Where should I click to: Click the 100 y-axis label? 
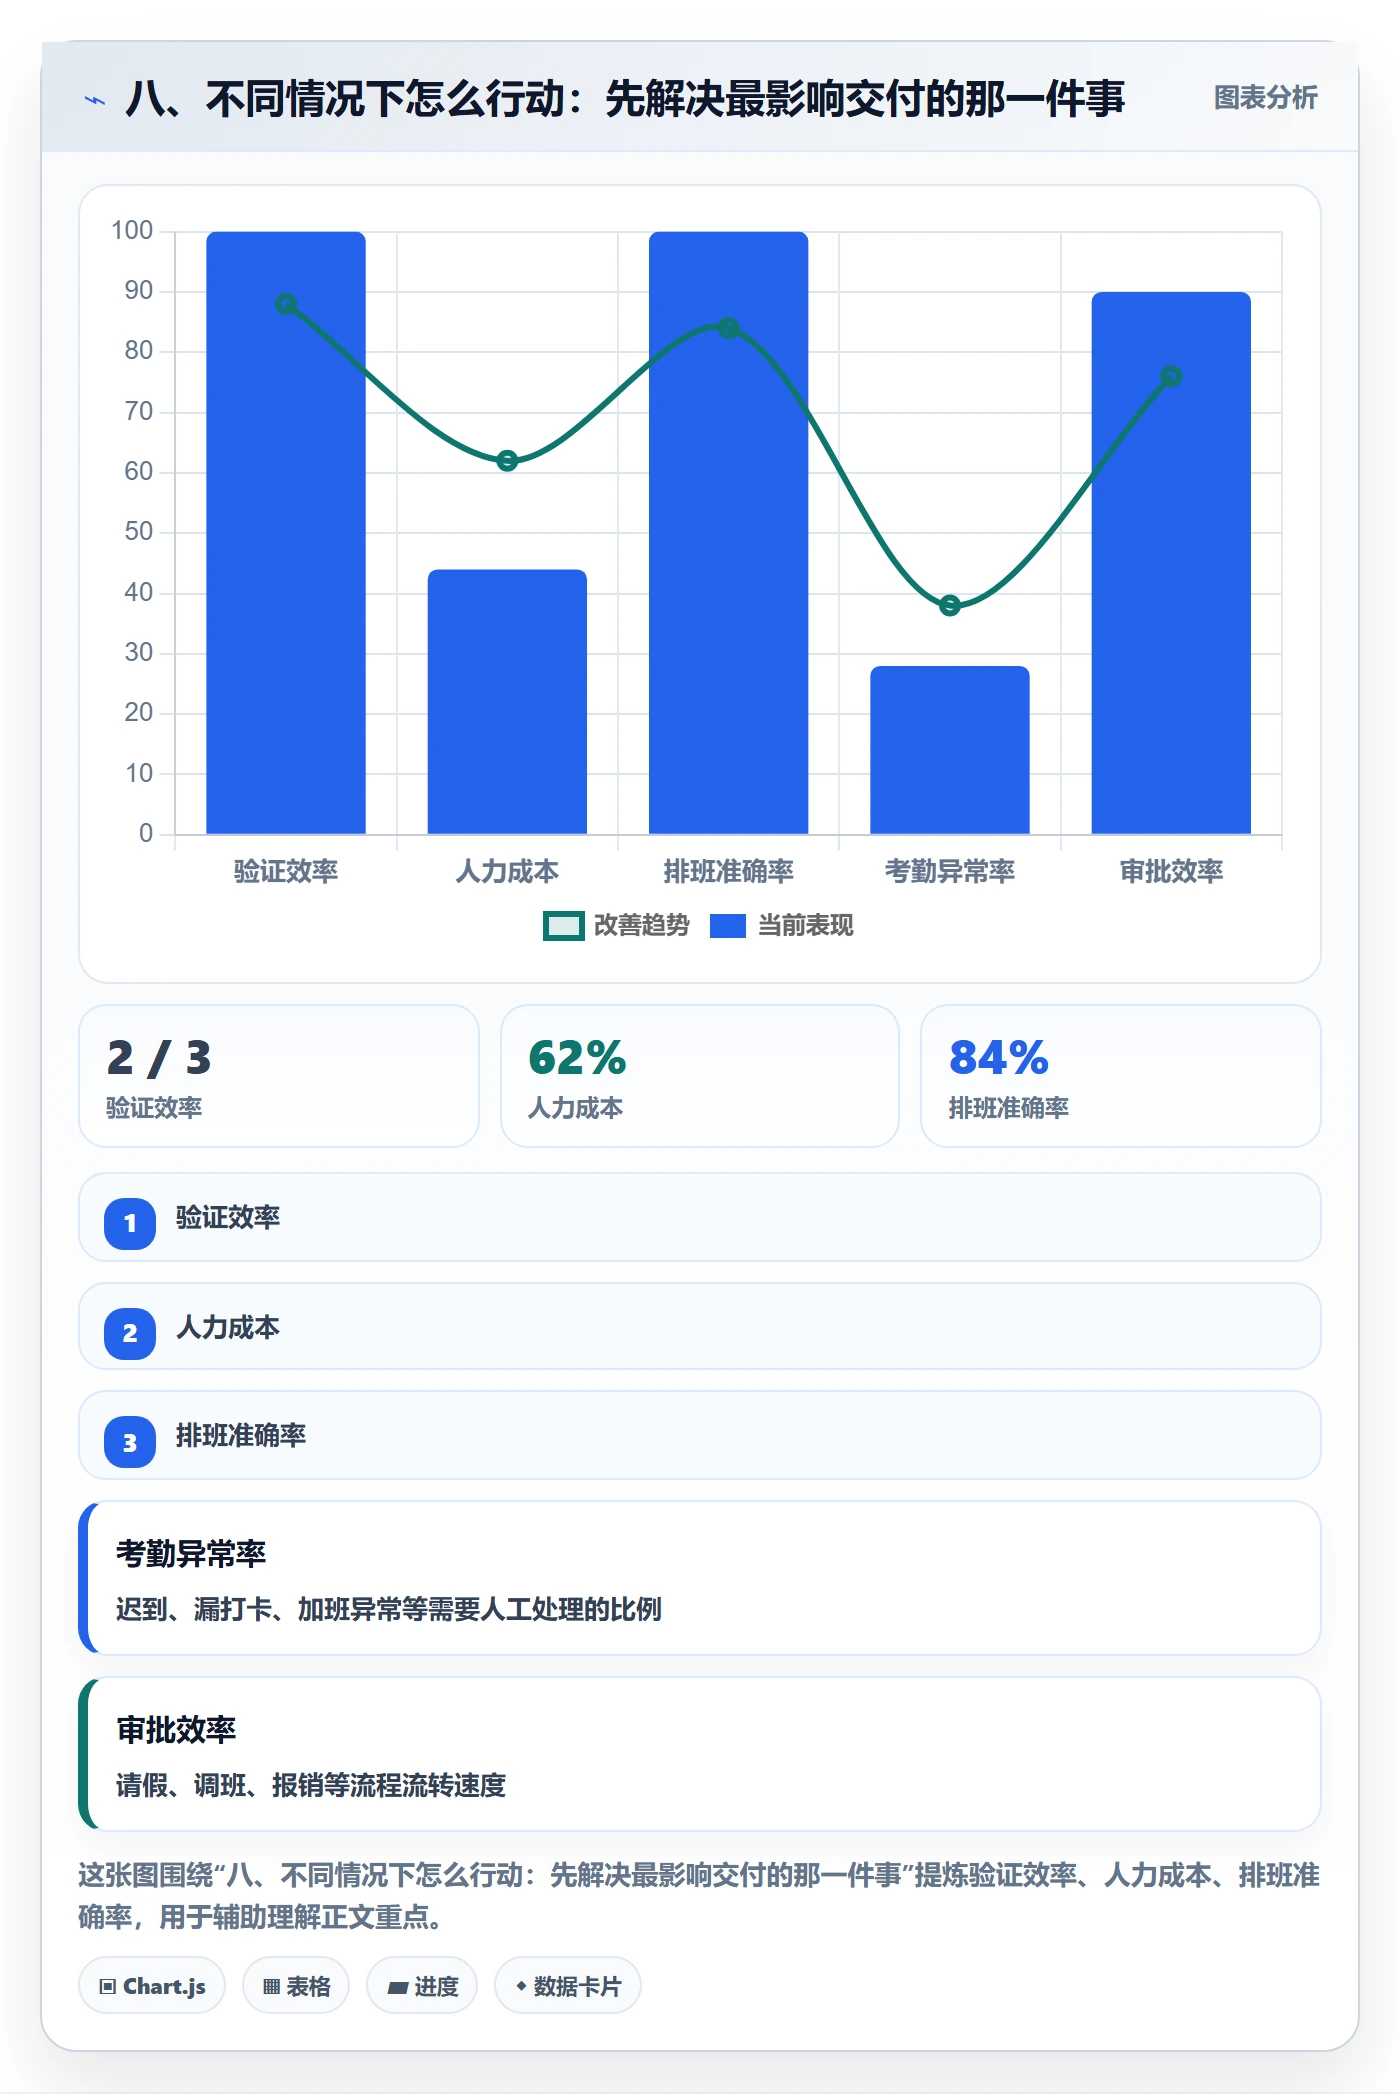tap(132, 230)
